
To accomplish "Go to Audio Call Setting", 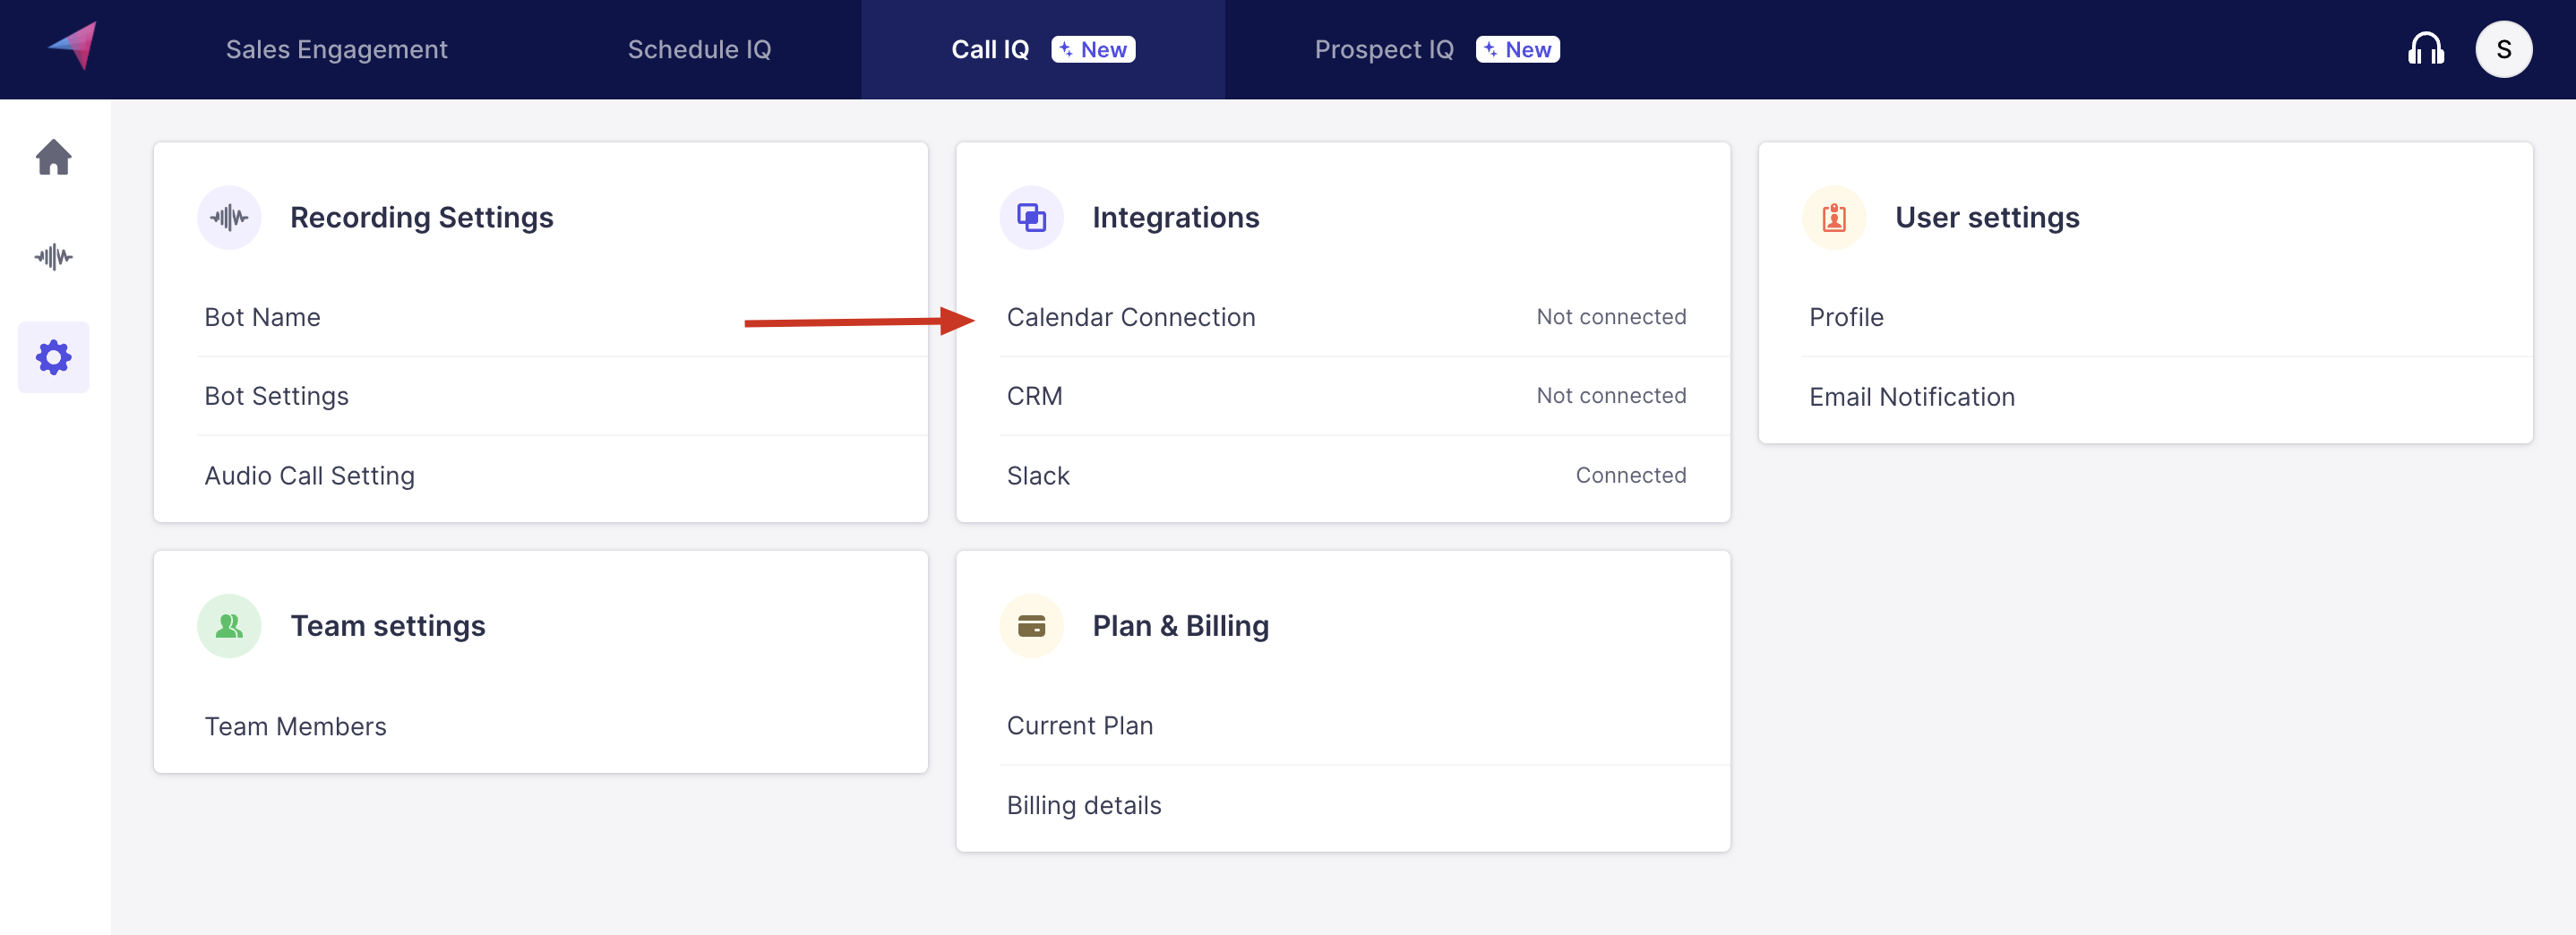I will point(309,476).
